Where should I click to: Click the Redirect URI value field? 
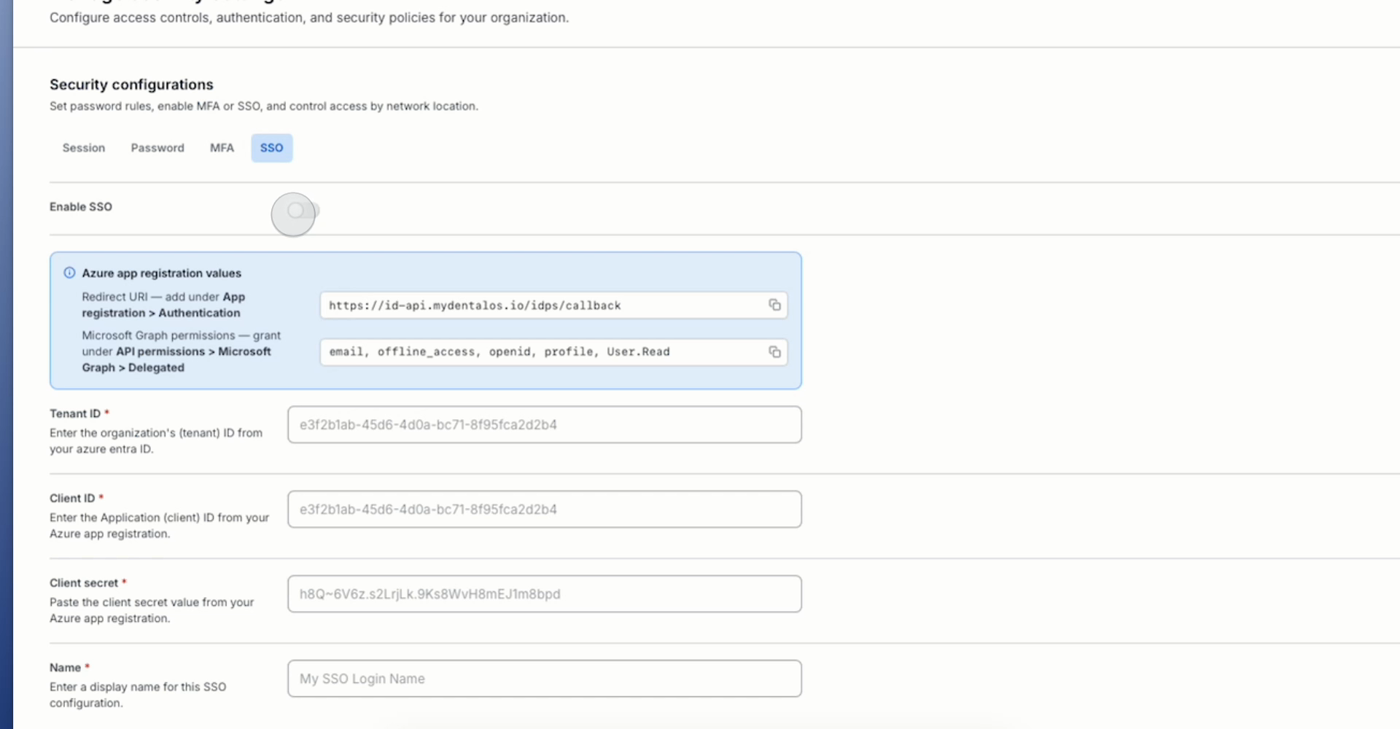tap(554, 305)
